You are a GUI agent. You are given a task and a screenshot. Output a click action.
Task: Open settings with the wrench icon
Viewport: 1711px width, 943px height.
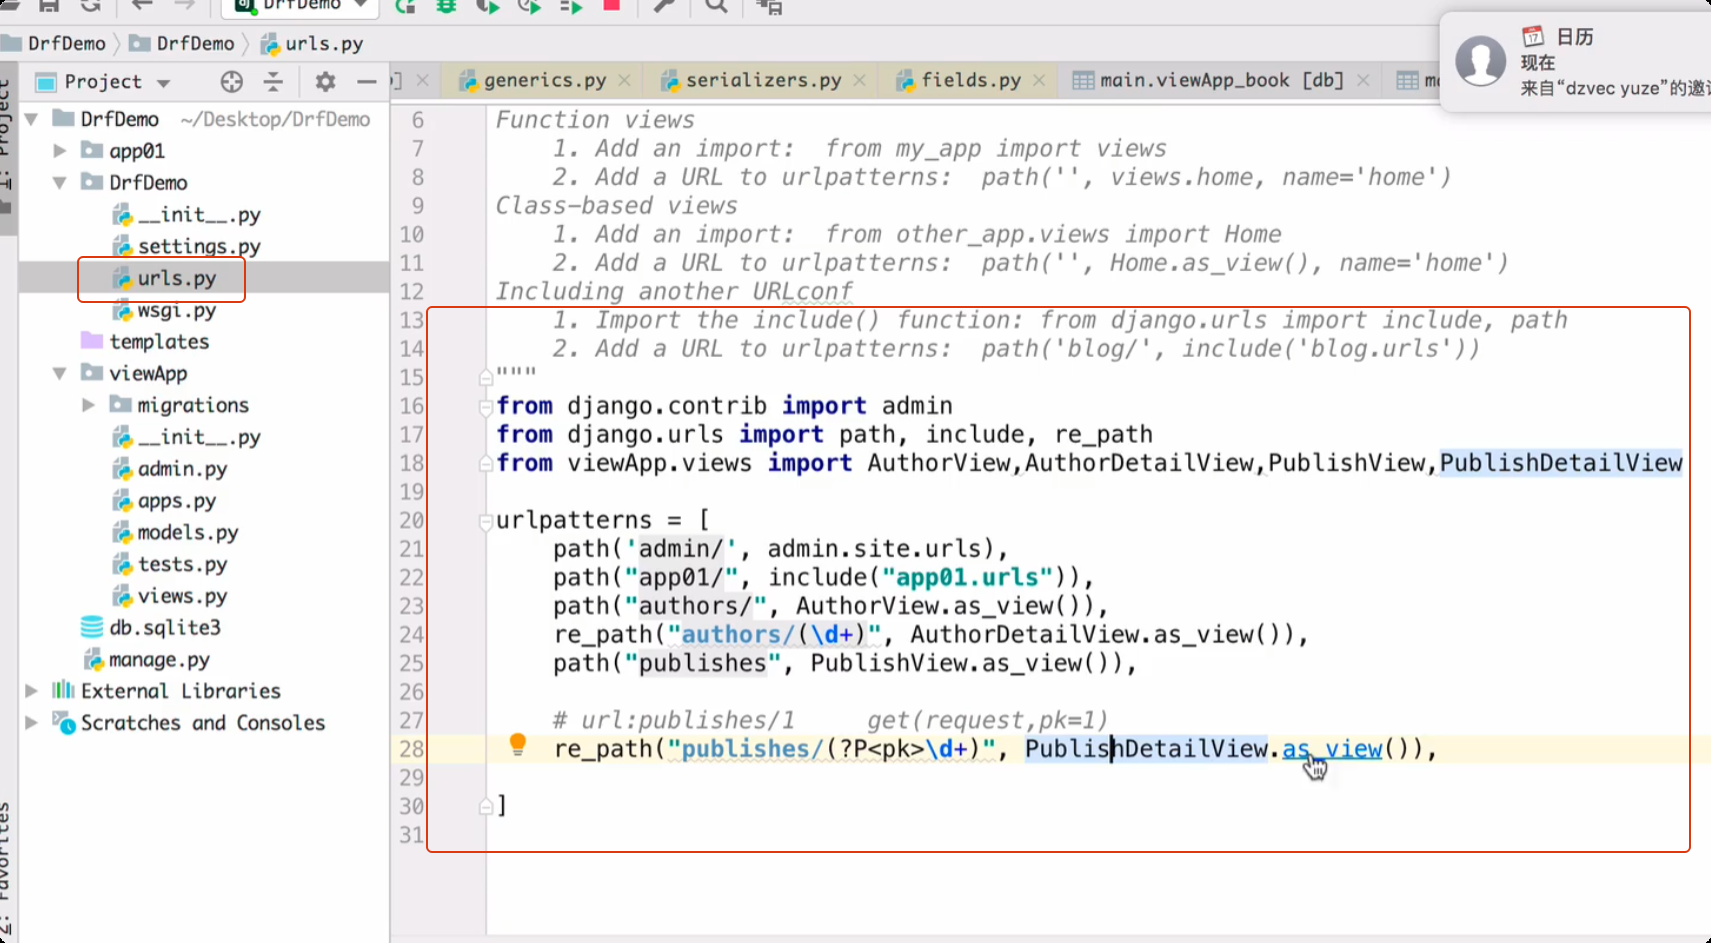click(x=664, y=6)
